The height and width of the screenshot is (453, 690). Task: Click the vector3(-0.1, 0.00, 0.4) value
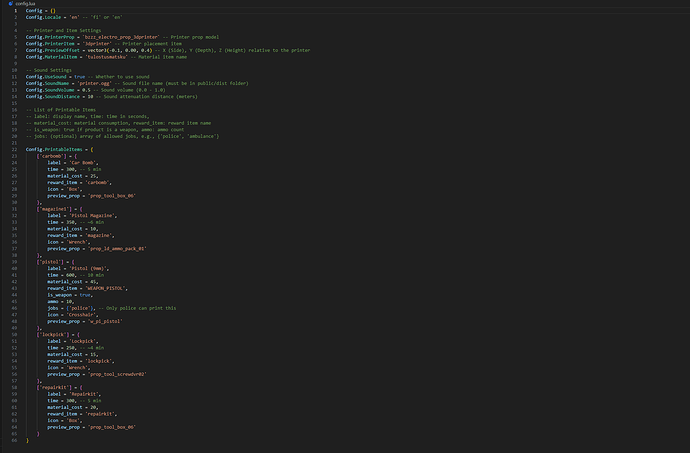pyautogui.click(x=120, y=50)
